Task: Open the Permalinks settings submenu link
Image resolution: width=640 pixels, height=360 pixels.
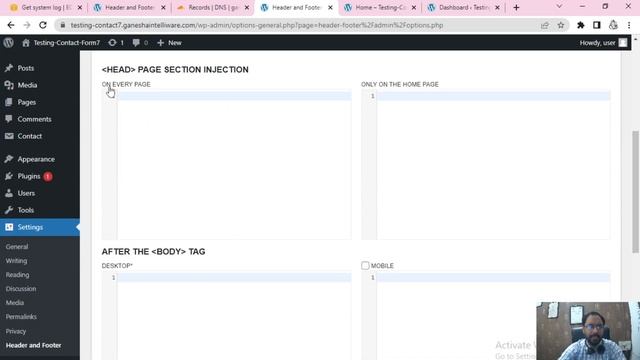Action: coord(21,317)
